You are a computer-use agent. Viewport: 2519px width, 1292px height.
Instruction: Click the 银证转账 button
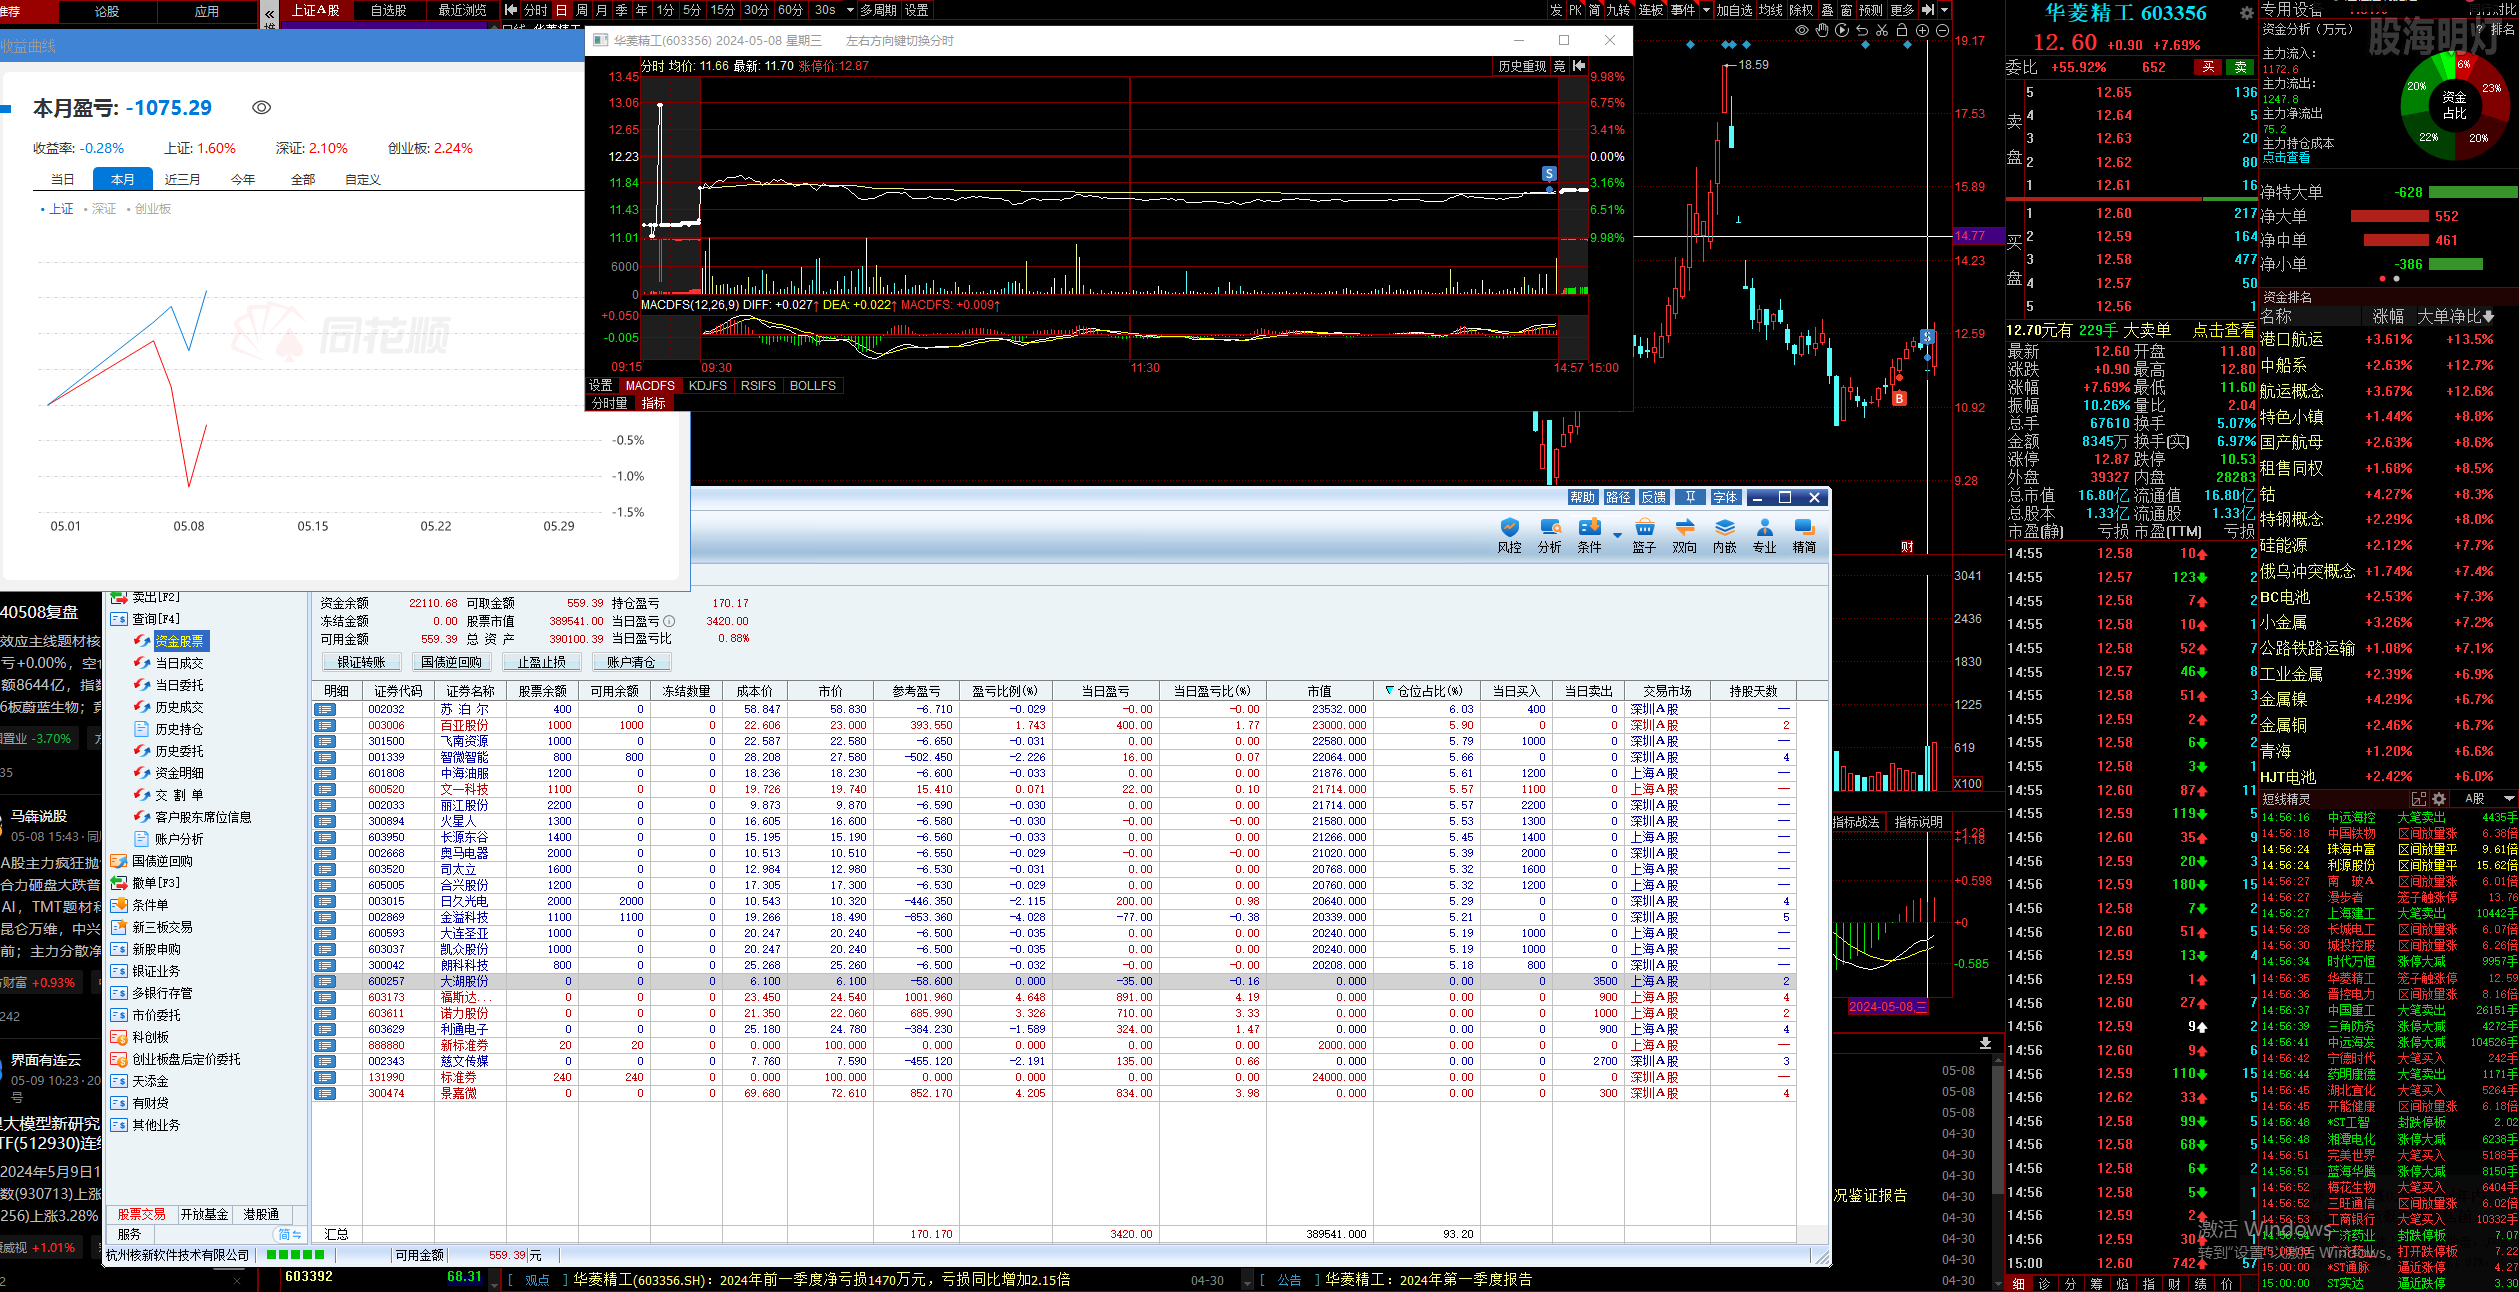362,662
